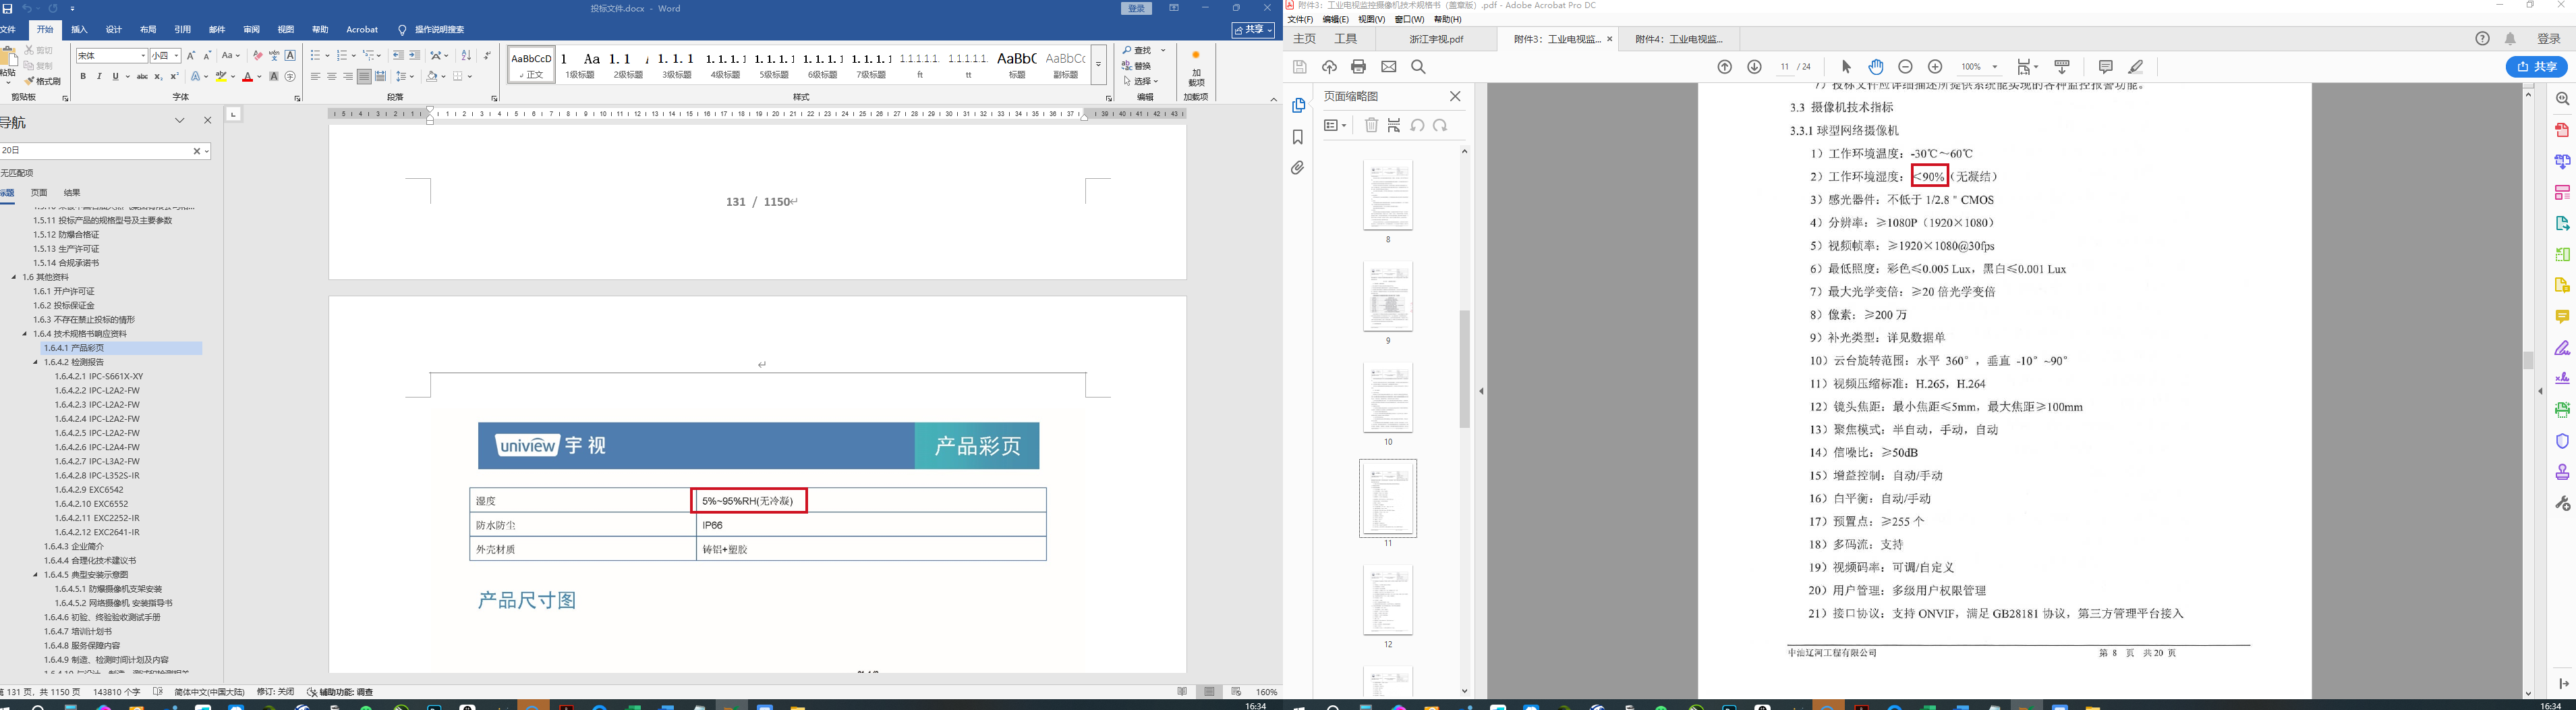The image size is (2576, 710).
Task: Collapse the 1.6.4.2 检测报告 heading
Action: [x=36, y=362]
